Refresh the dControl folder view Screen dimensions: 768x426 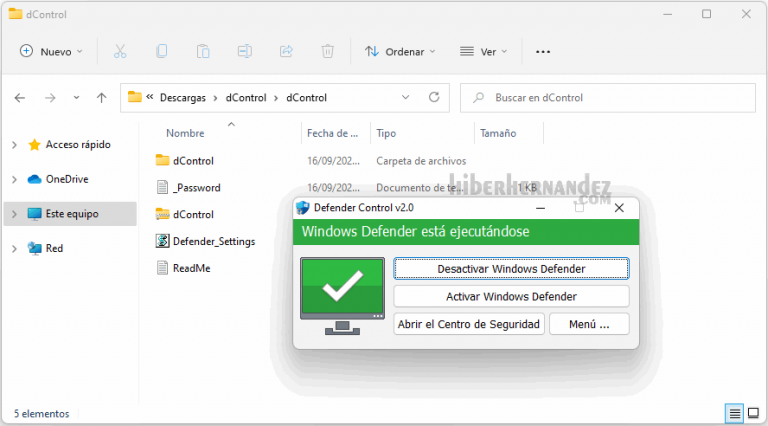click(x=434, y=98)
